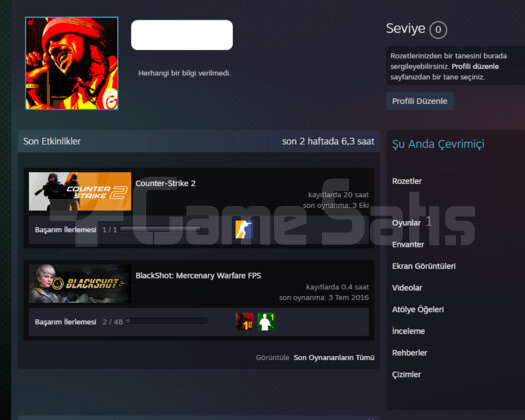Open the Çizimler sidebar link
This screenshot has height=420, width=525.
(406, 374)
